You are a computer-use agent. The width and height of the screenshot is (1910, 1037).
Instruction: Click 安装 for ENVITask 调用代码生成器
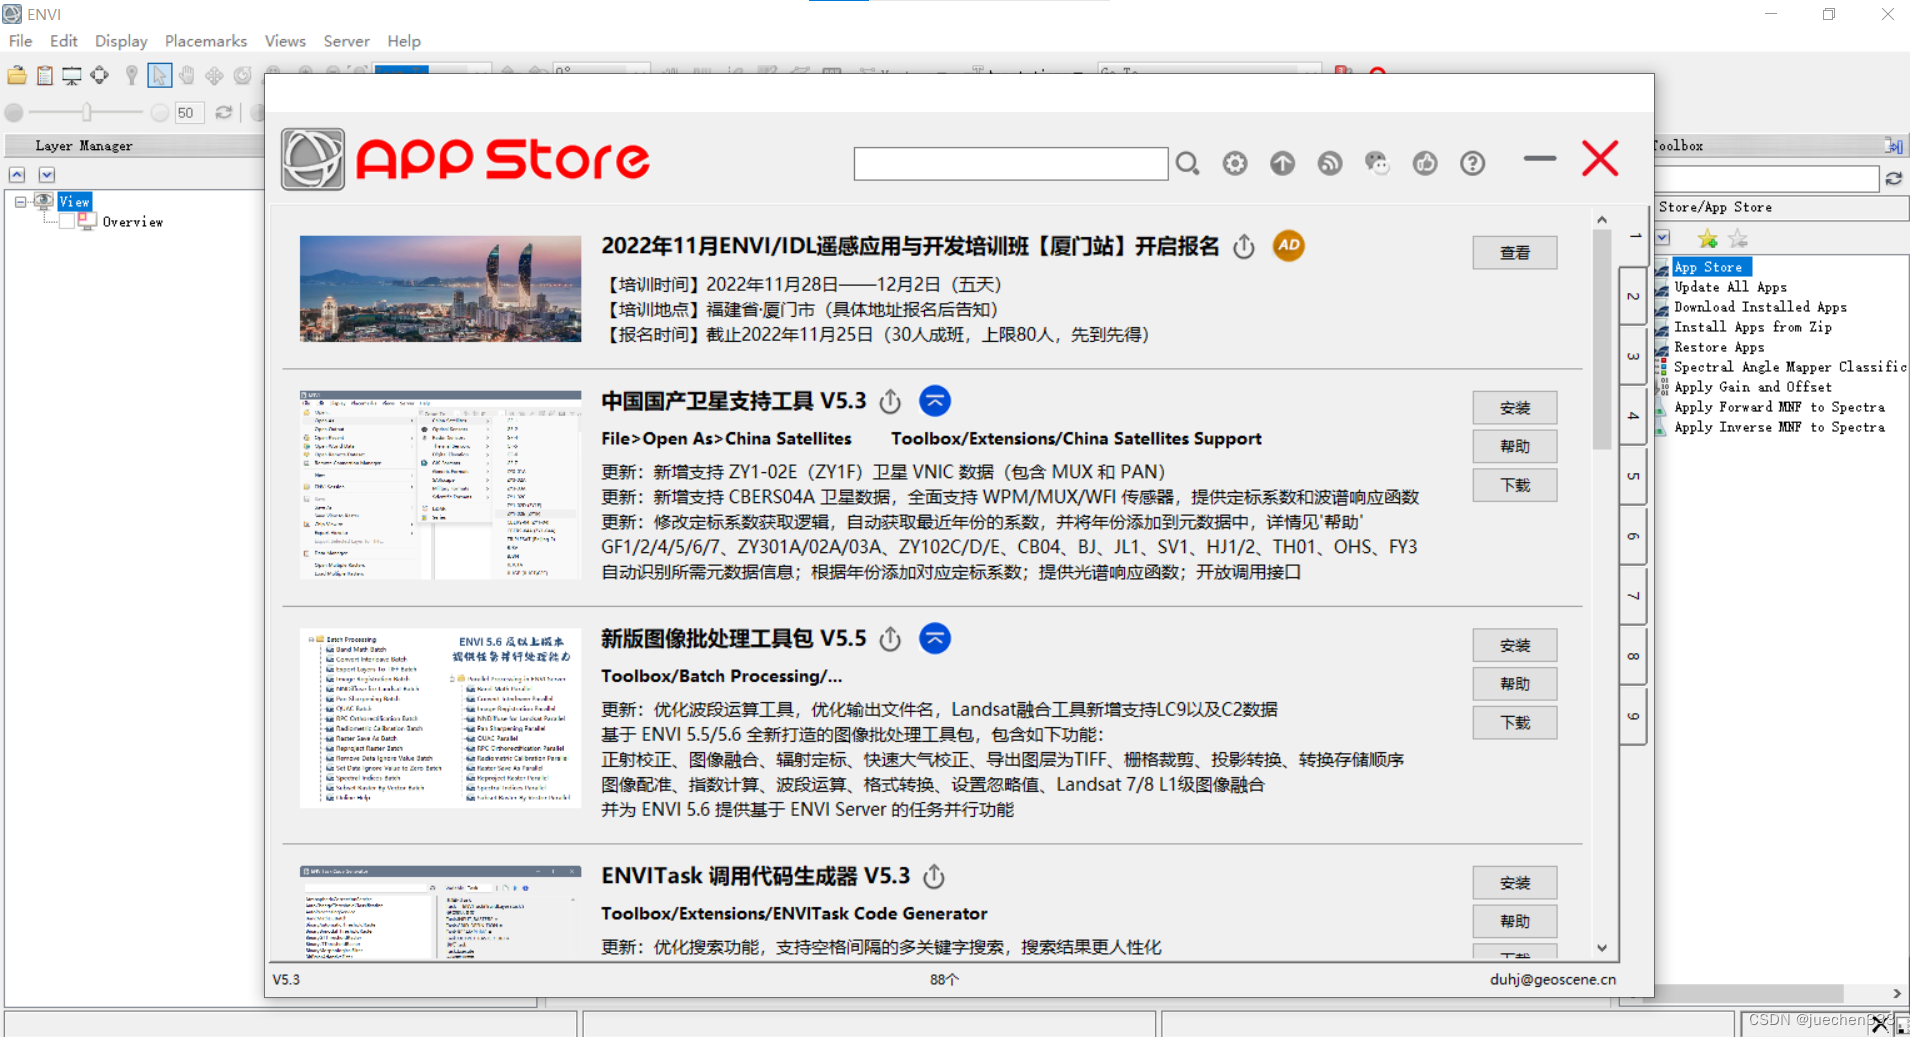[x=1514, y=883]
